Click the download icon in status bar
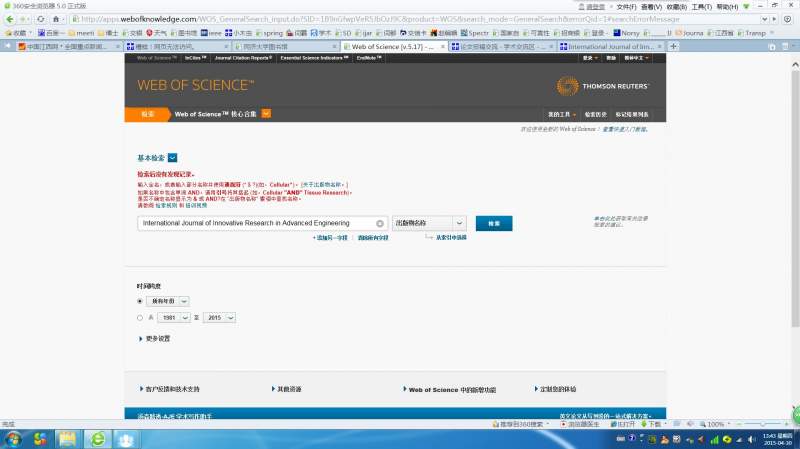 [x=652, y=424]
